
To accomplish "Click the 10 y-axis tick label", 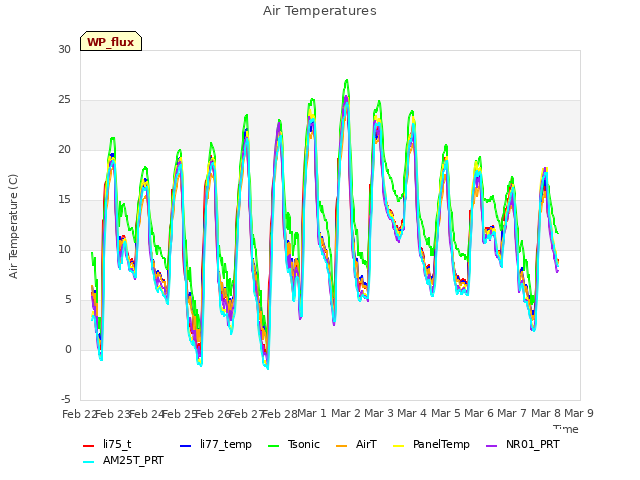I will 64,249.
